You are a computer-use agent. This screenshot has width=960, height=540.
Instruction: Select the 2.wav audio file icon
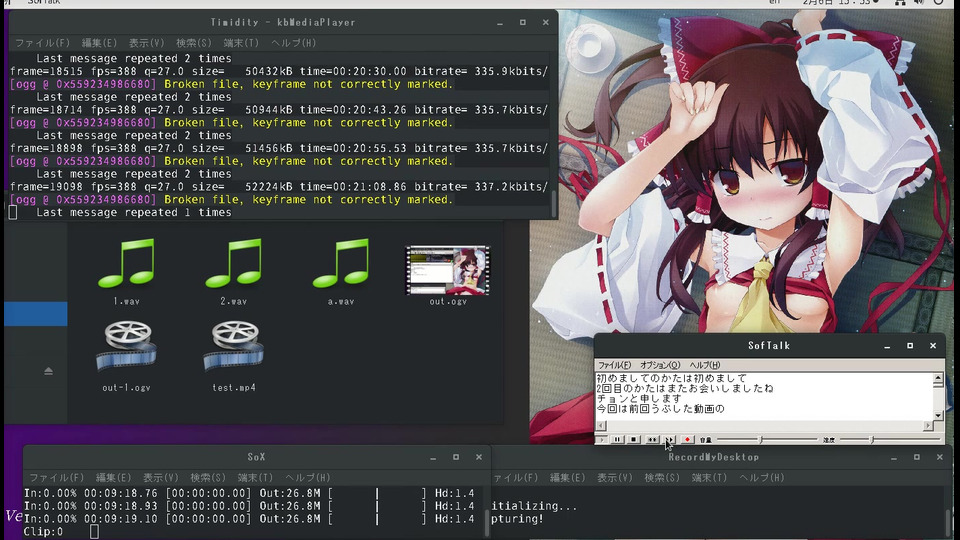click(x=234, y=264)
